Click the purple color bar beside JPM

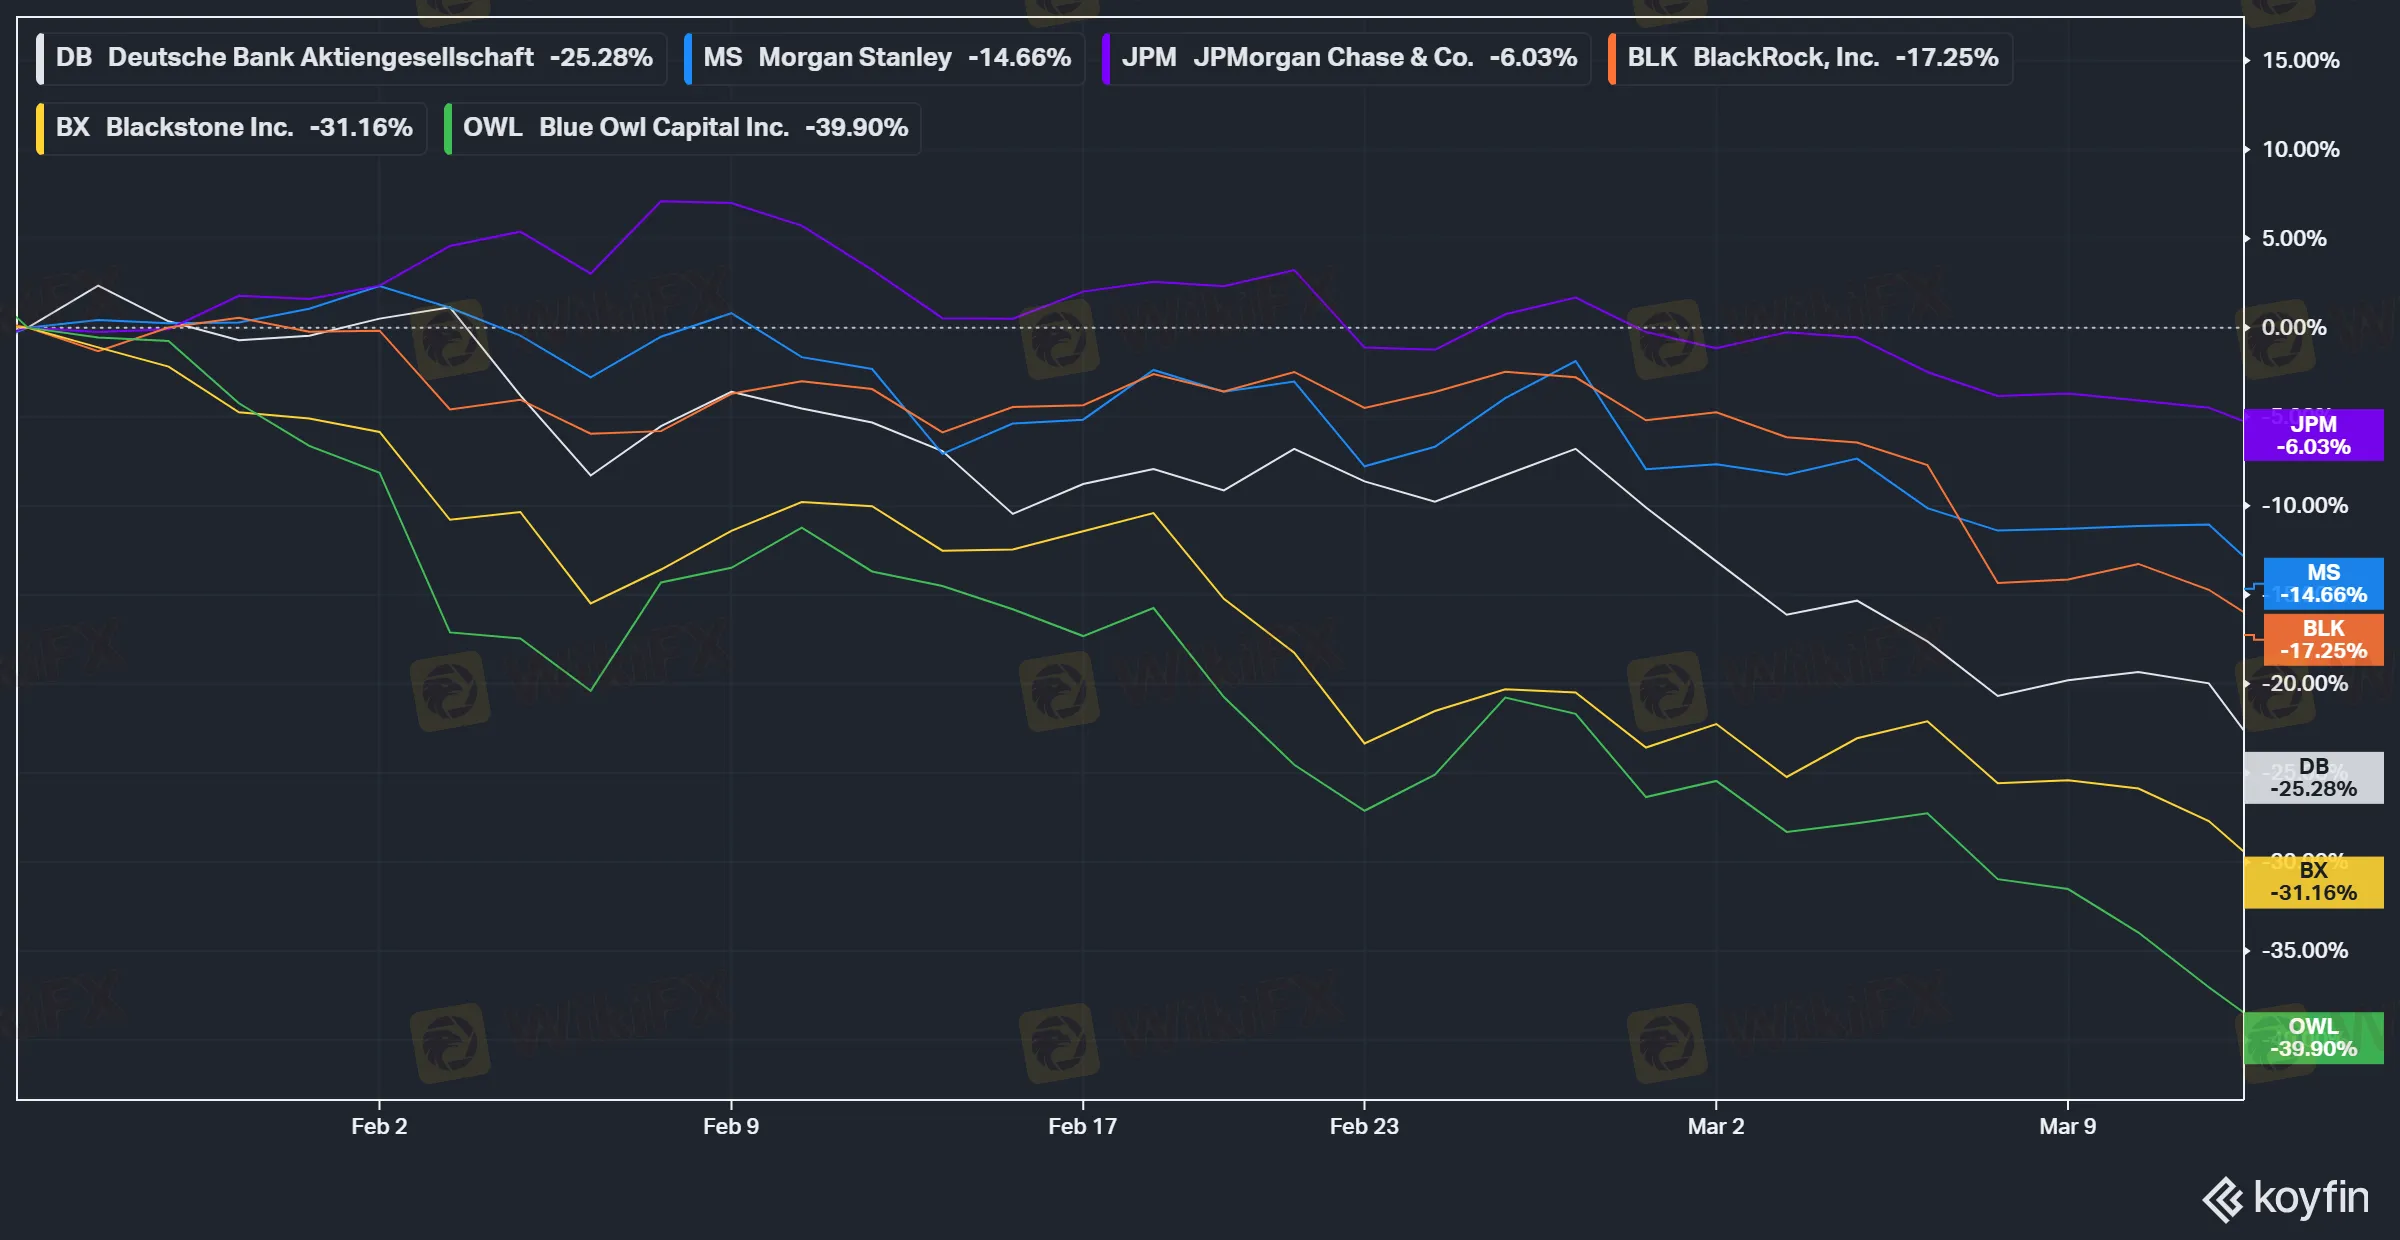[1107, 58]
